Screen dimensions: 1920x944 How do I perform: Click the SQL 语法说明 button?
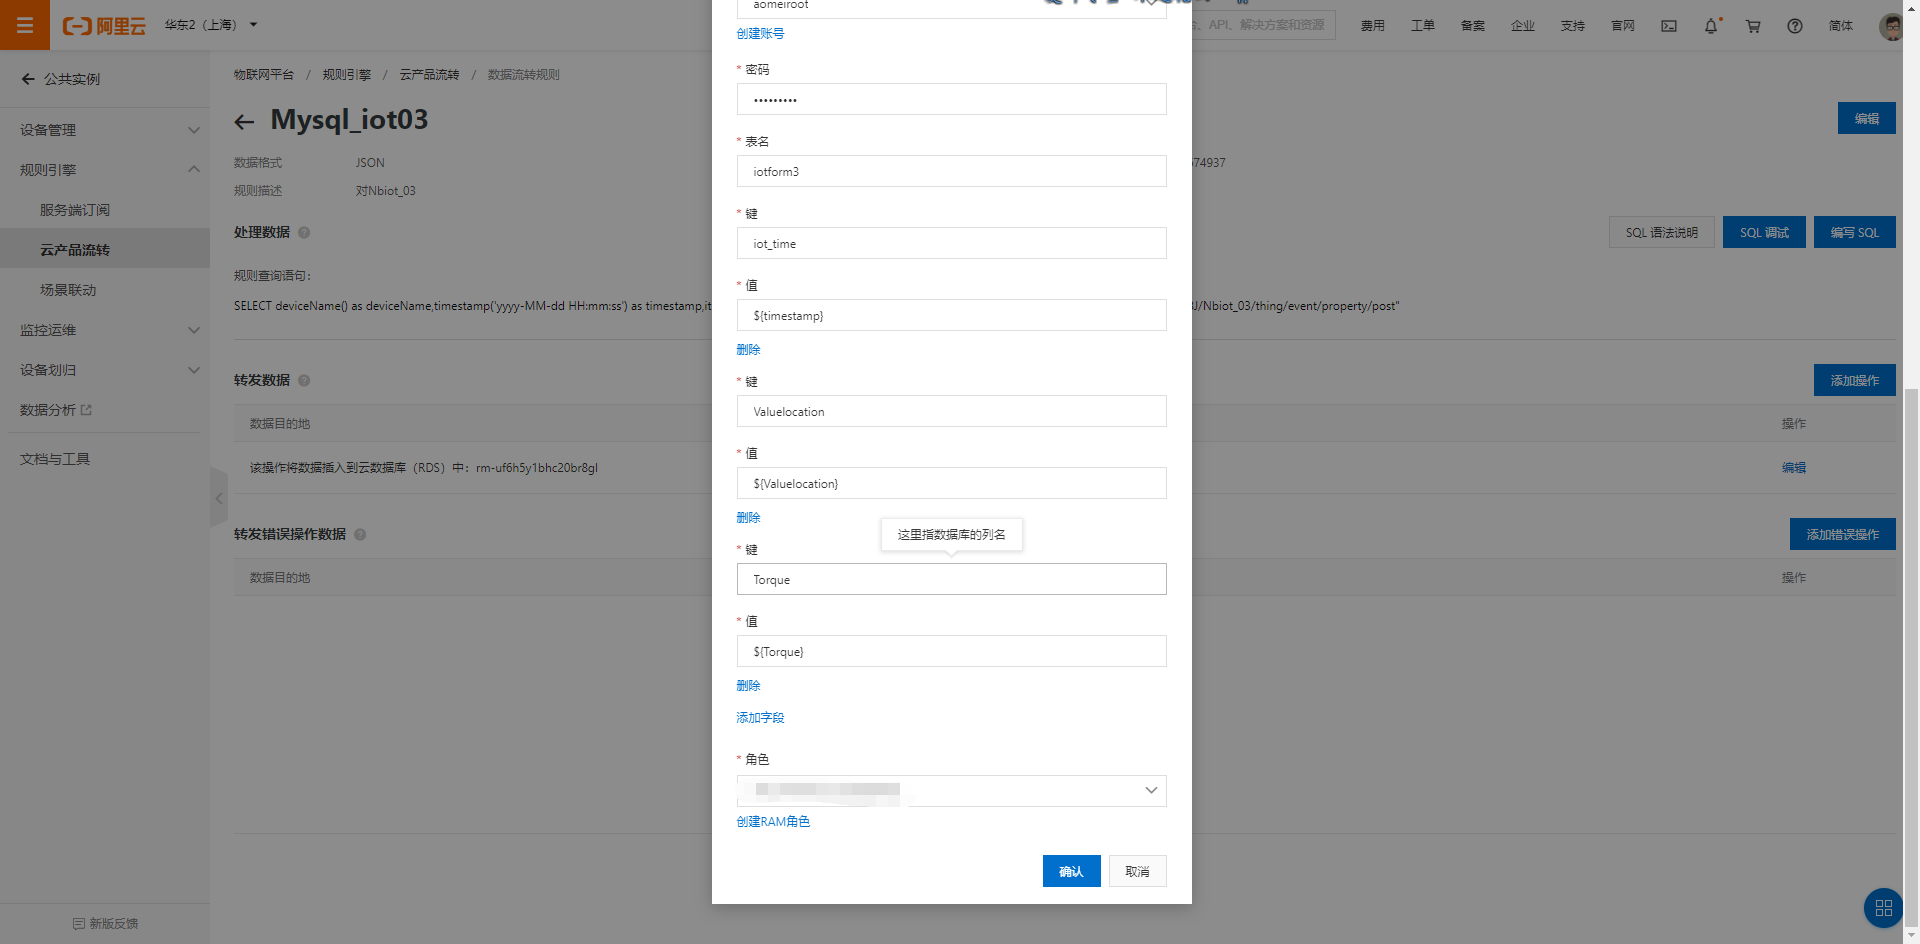coord(1661,232)
